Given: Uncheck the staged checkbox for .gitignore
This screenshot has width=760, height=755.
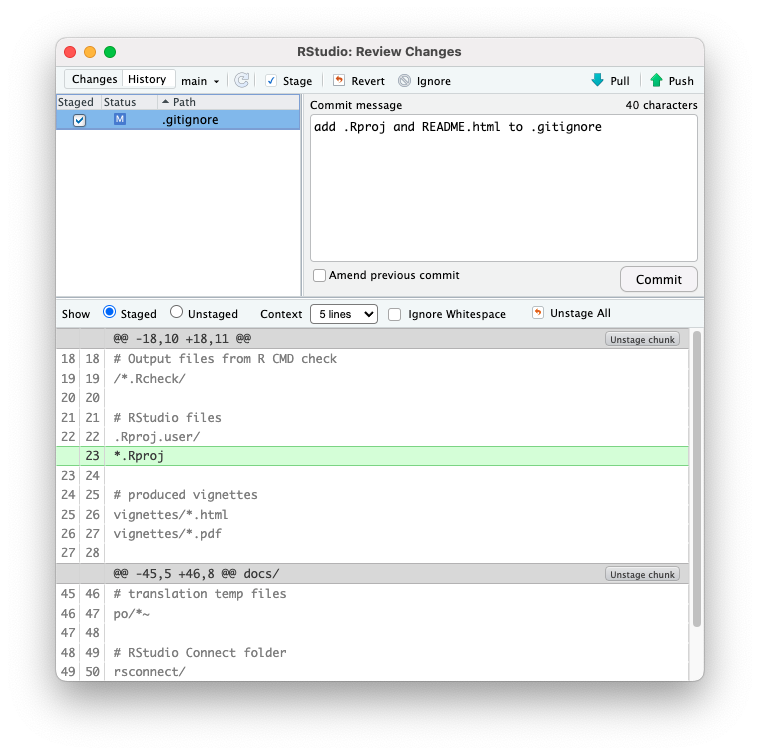Looking at the screenshot, I should tap(80, 120).
